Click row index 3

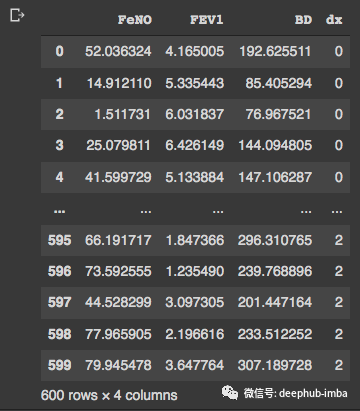(59, 145)
